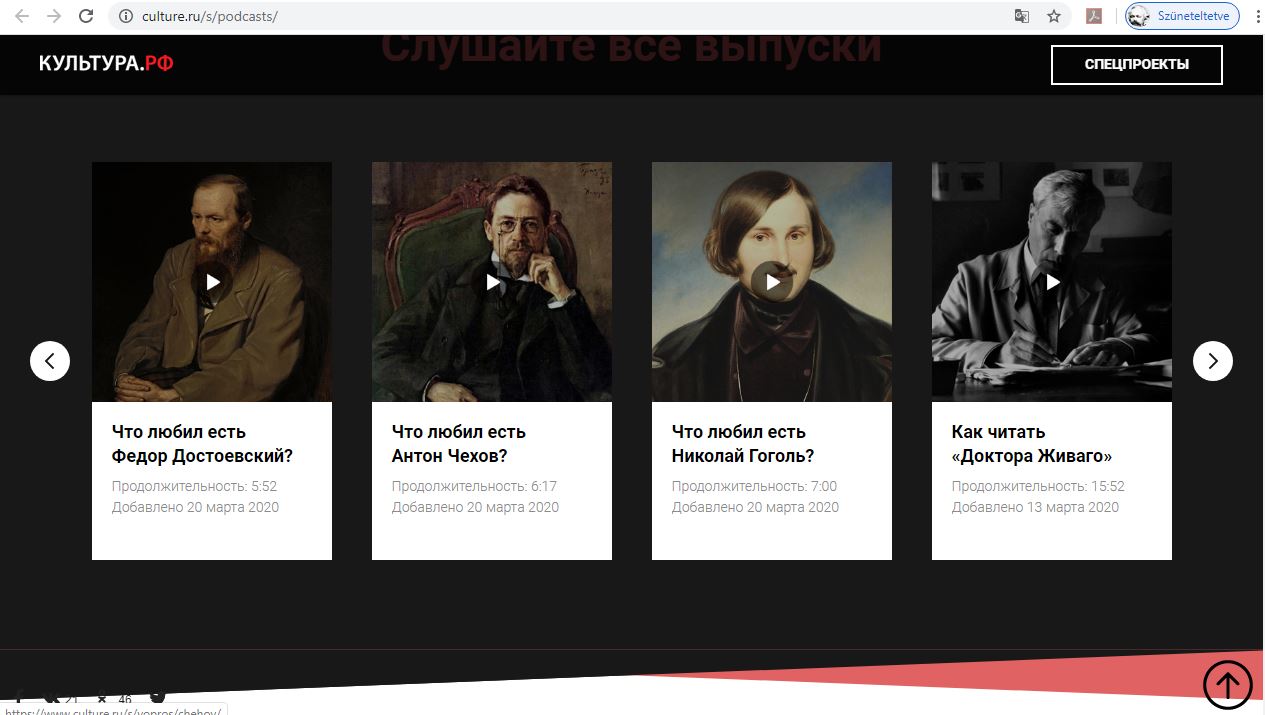The image size is (1265, 715).
Task: Start the Nikolai Gogol podcast playback
Action: (x=772, y=282)
